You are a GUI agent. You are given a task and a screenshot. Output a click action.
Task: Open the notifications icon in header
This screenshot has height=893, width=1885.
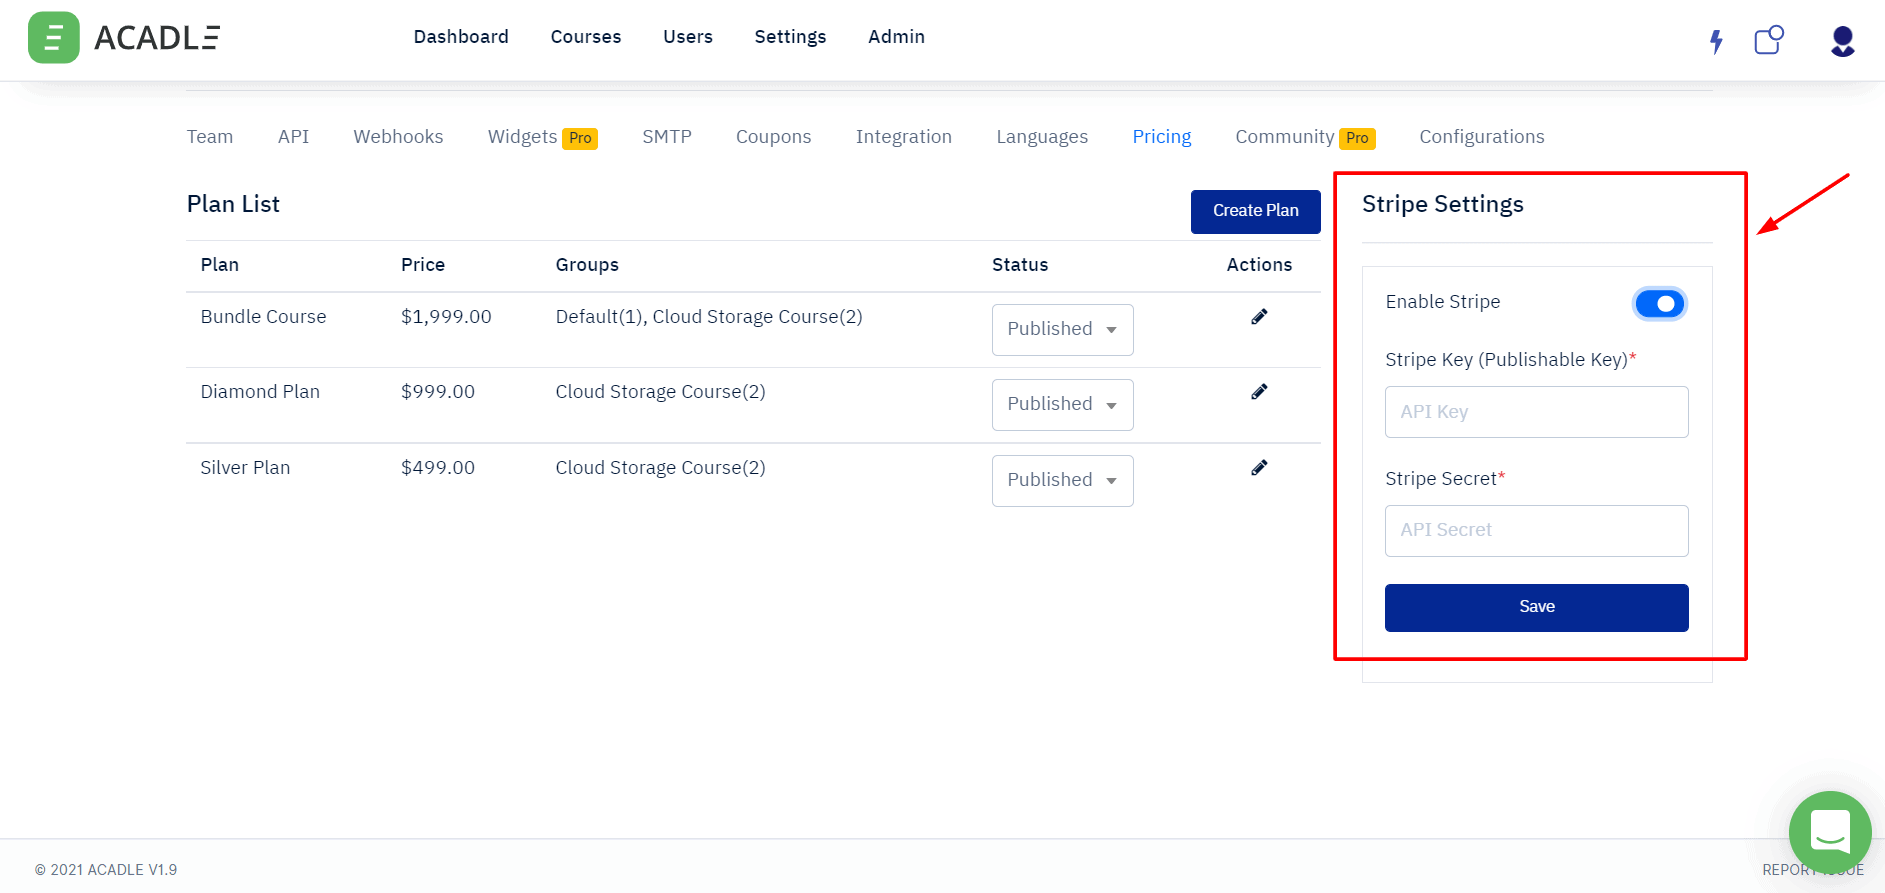click(1768, 40)
